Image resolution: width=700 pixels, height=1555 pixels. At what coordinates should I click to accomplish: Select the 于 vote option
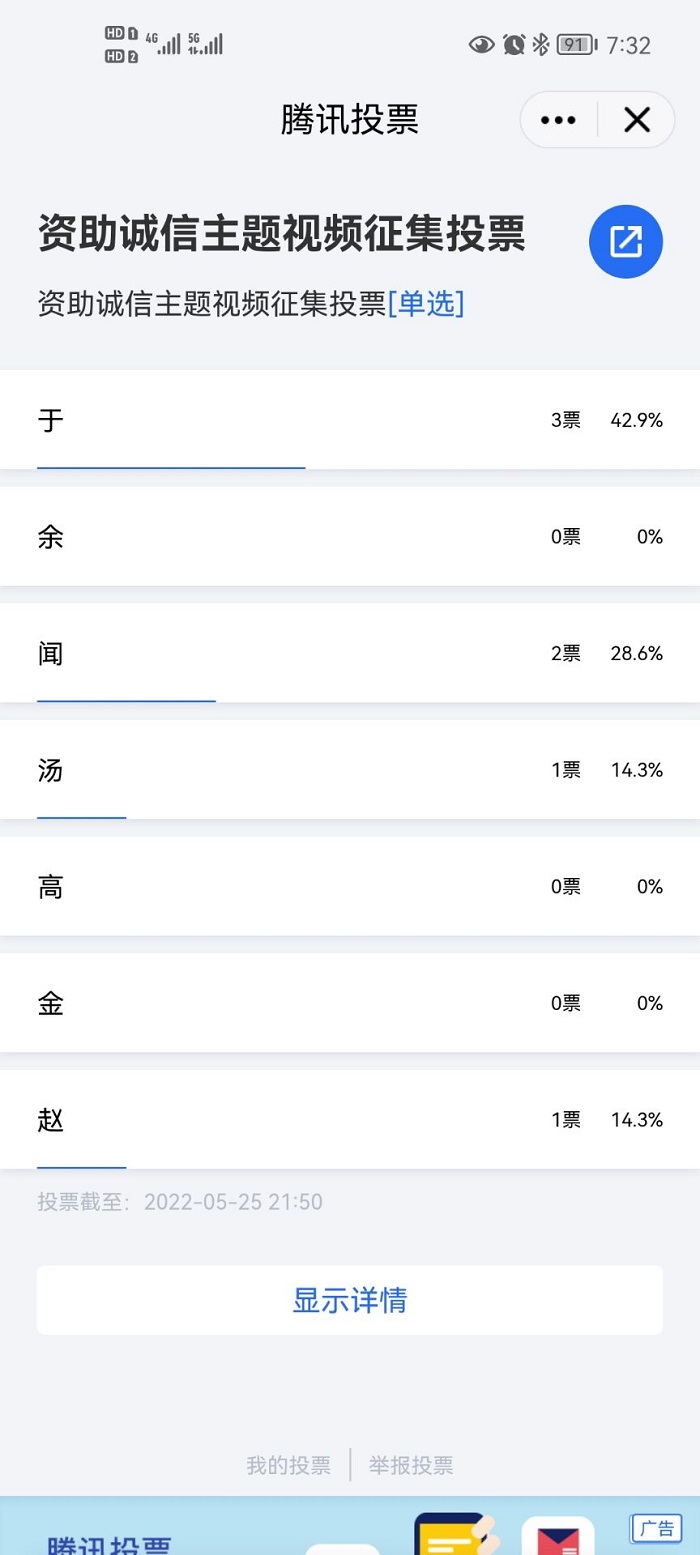(350, 420)
